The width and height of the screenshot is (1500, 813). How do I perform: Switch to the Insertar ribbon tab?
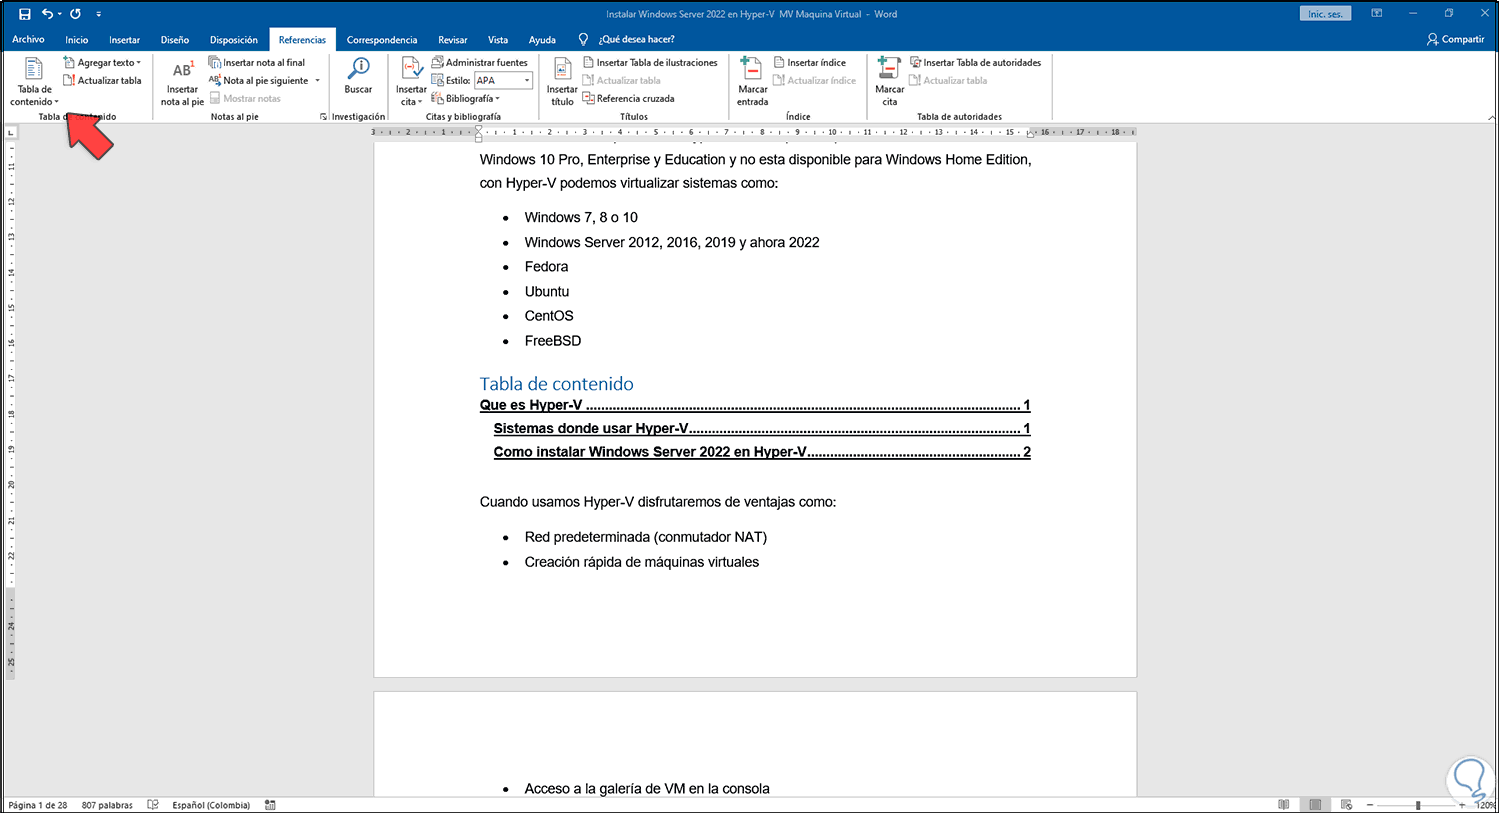click(x=125, y=40)
